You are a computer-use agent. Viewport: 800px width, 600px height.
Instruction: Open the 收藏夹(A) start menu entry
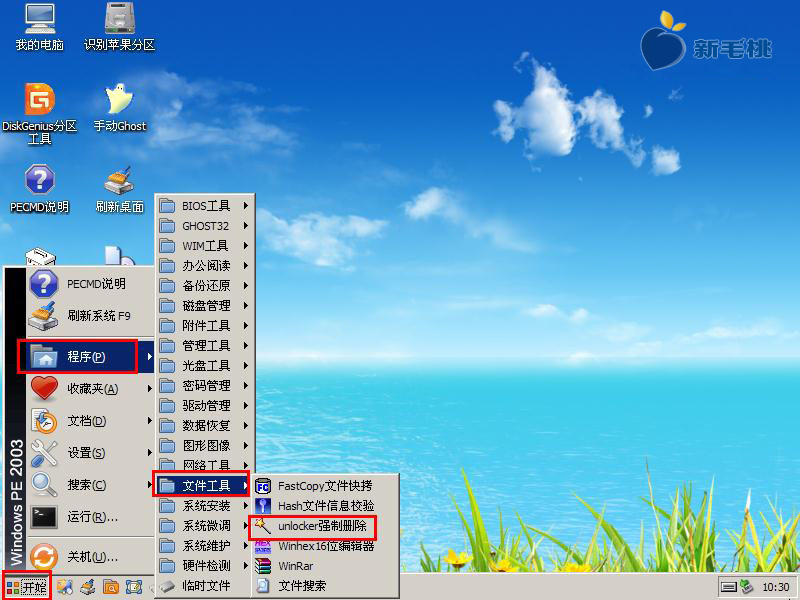click(90, 389)
